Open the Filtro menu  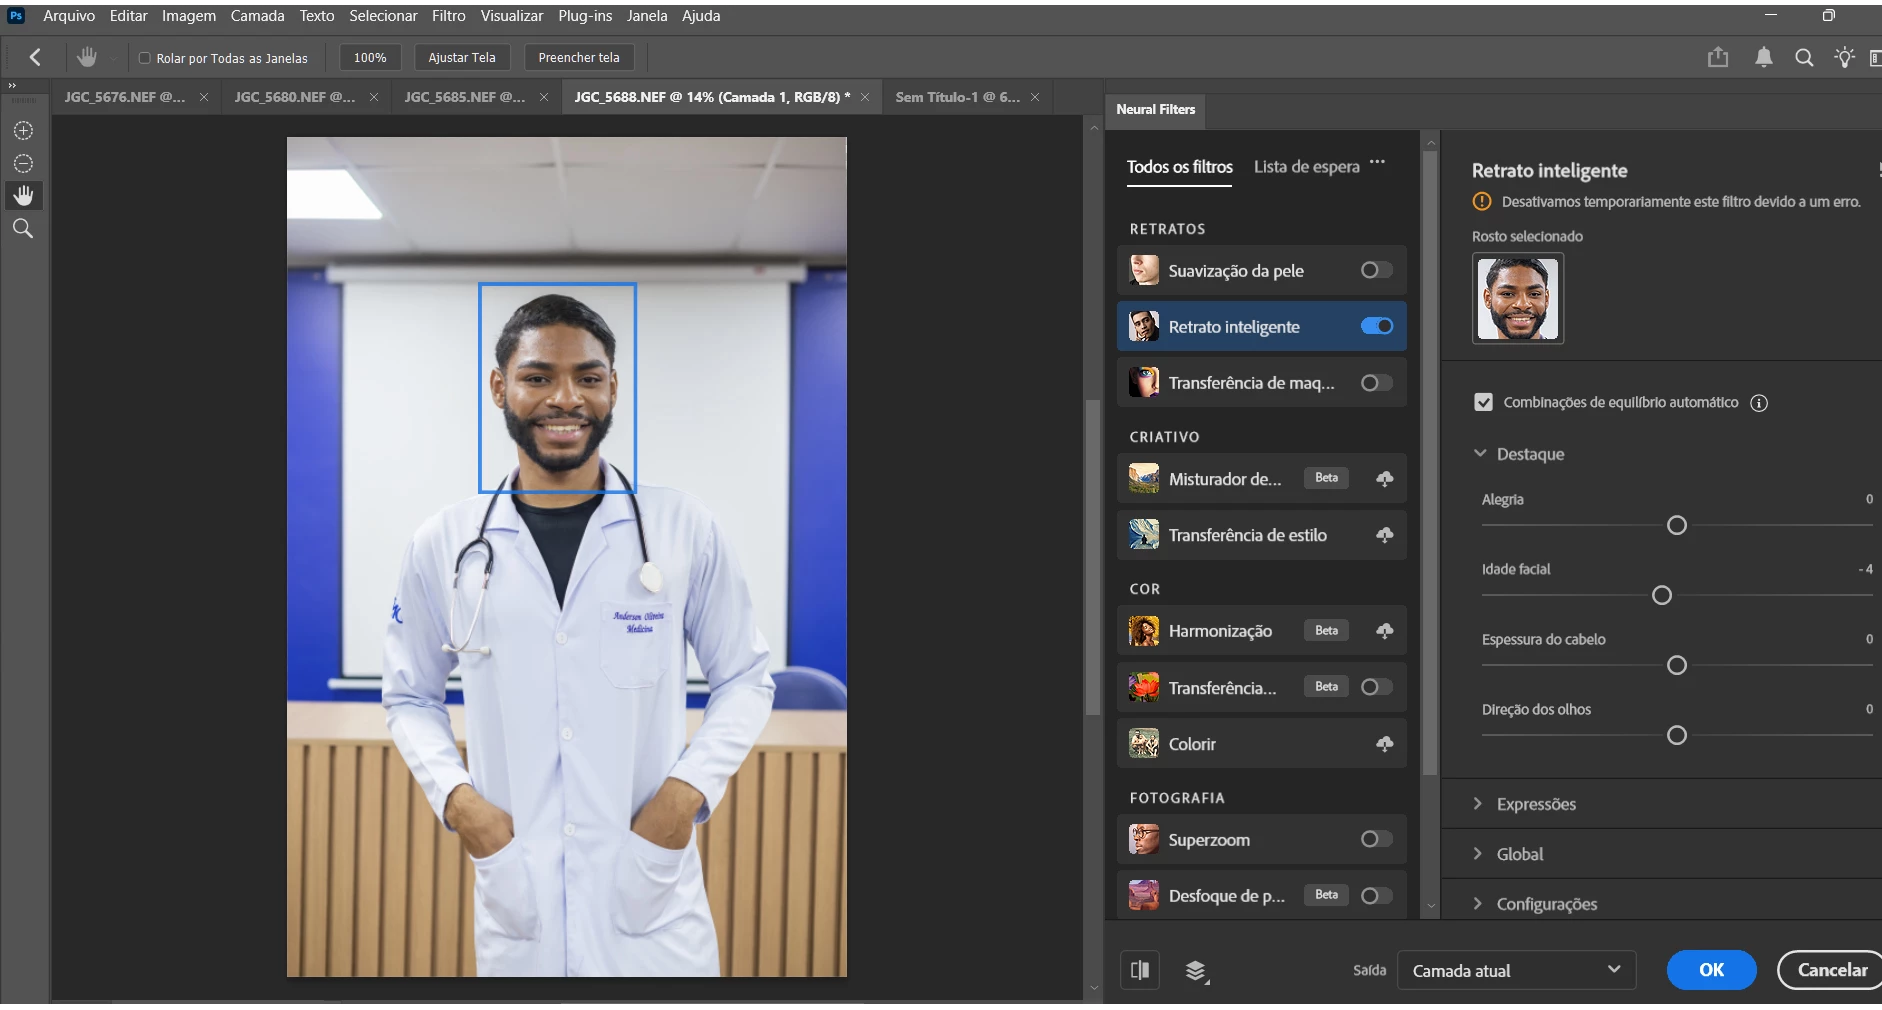[x=449, y=16]
